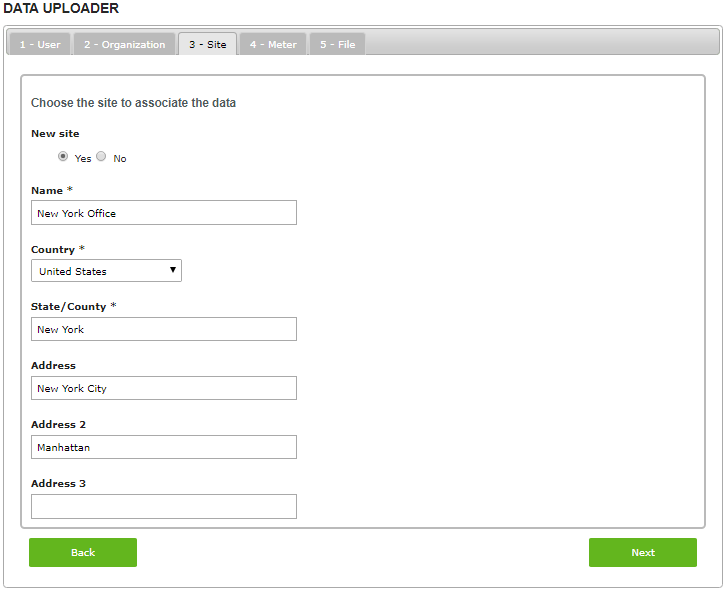This screenshot has height=591, width=727.
Task: Go to the 4 - Meter tab
Action: pos(273,44)
